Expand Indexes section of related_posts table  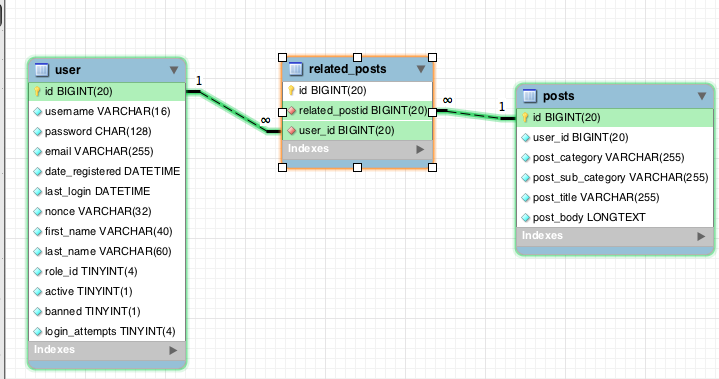coord(420,149)
